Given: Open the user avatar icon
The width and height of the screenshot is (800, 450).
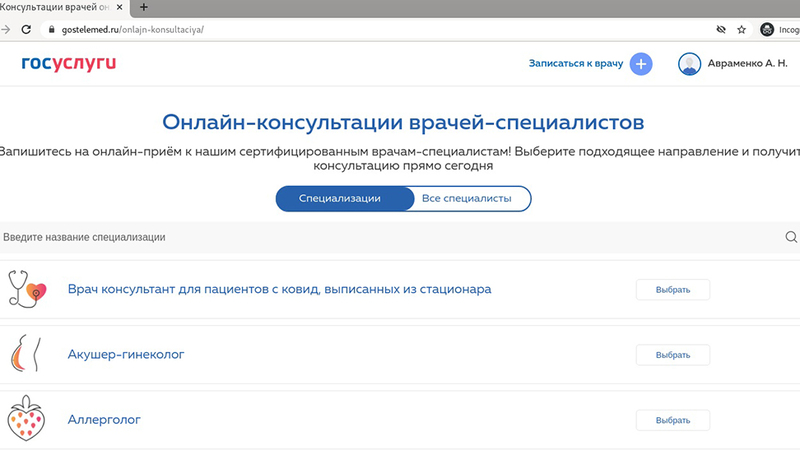Looking at the screenshot, I should [x=689, y=64].
